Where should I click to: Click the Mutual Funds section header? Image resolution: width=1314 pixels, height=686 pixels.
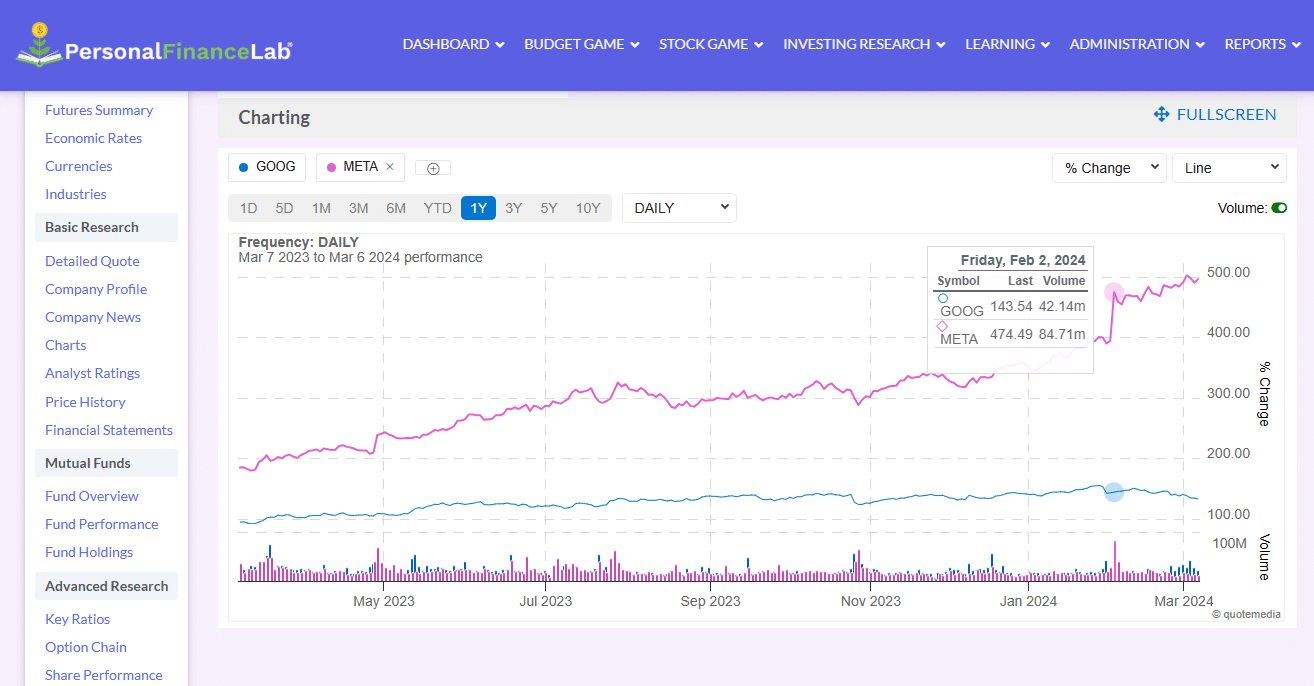pos(106,463)
